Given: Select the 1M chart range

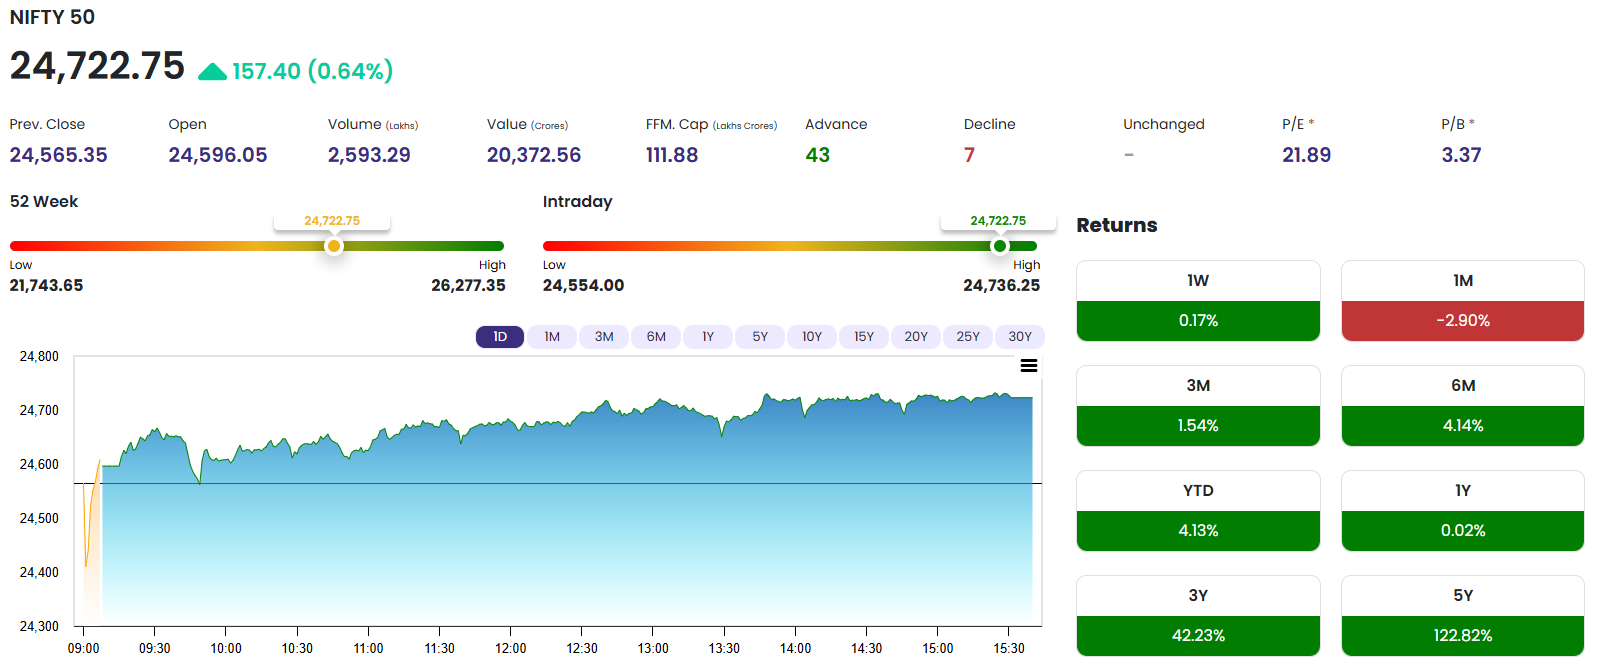Looking at the screenshot, I should (x=552, y=337).
